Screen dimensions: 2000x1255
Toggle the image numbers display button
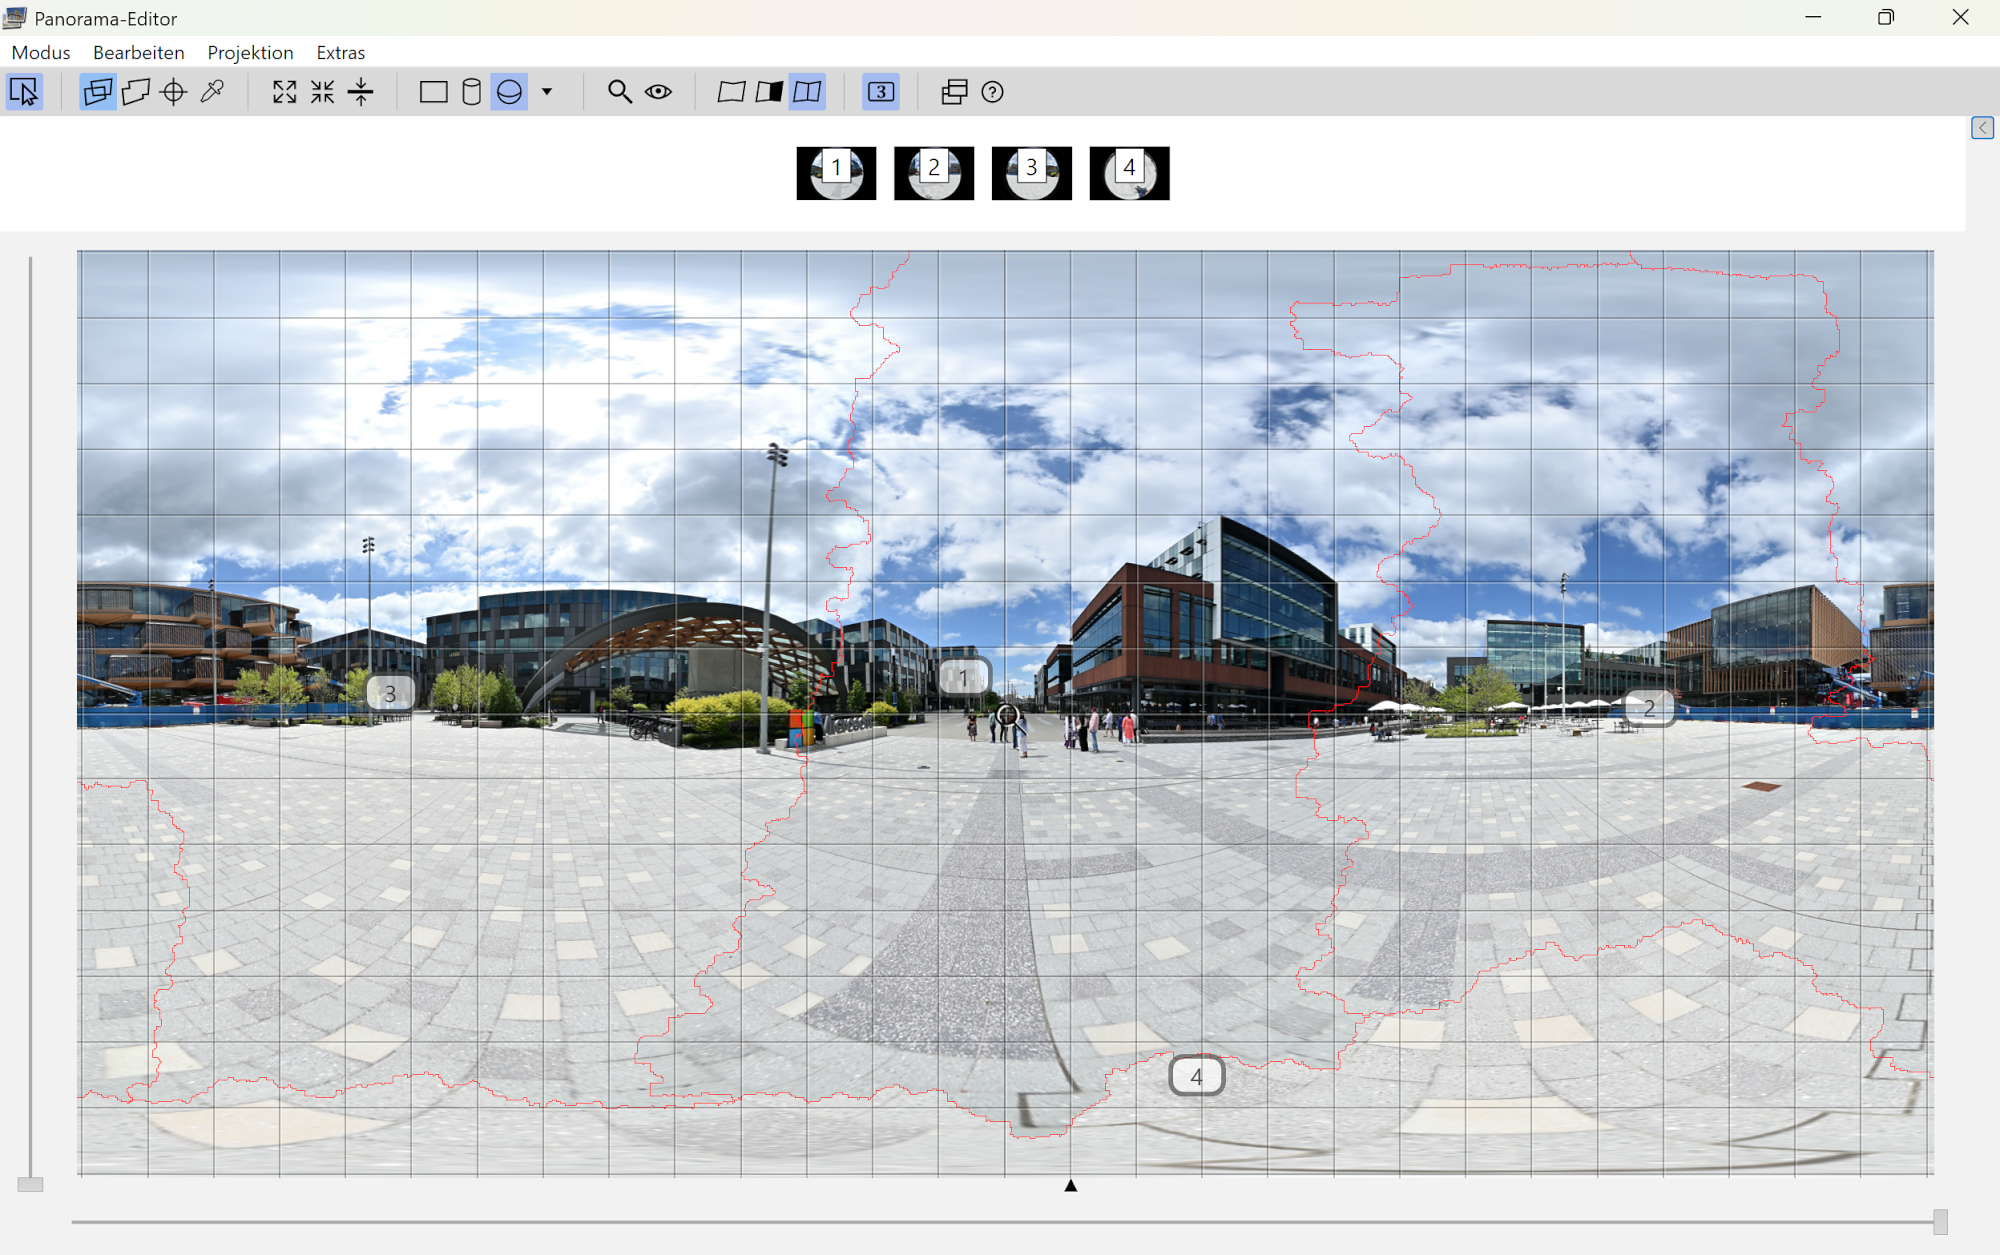tap(880, 92)
